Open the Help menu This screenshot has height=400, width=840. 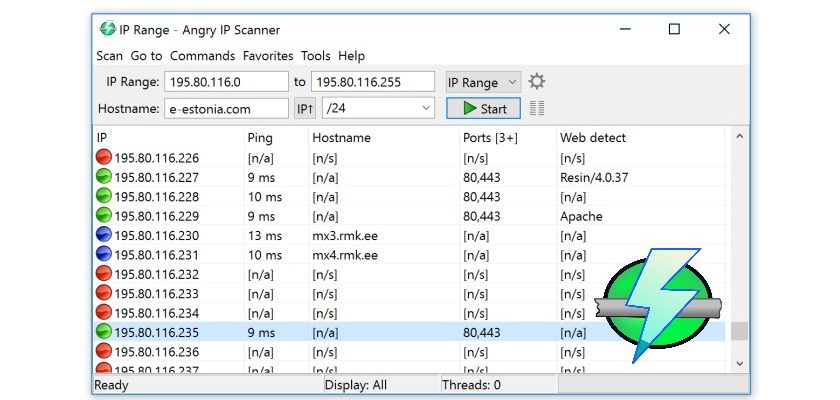click(351, 56)
